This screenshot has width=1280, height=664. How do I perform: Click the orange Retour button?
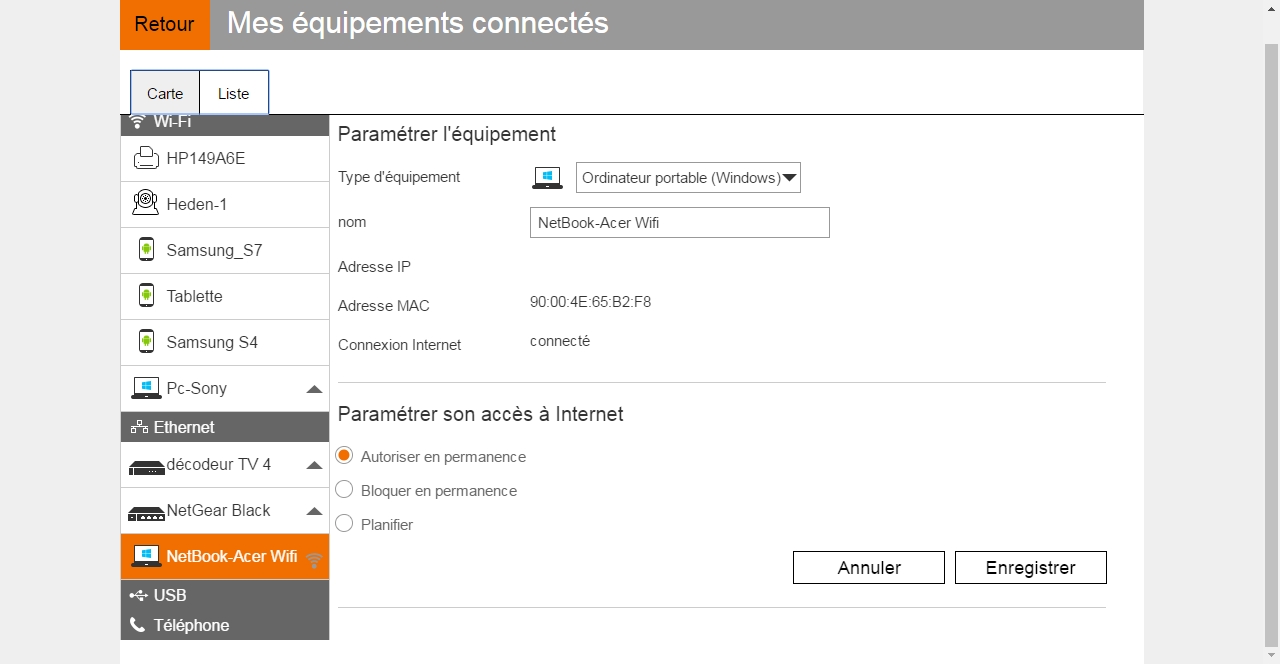[164, 24]
